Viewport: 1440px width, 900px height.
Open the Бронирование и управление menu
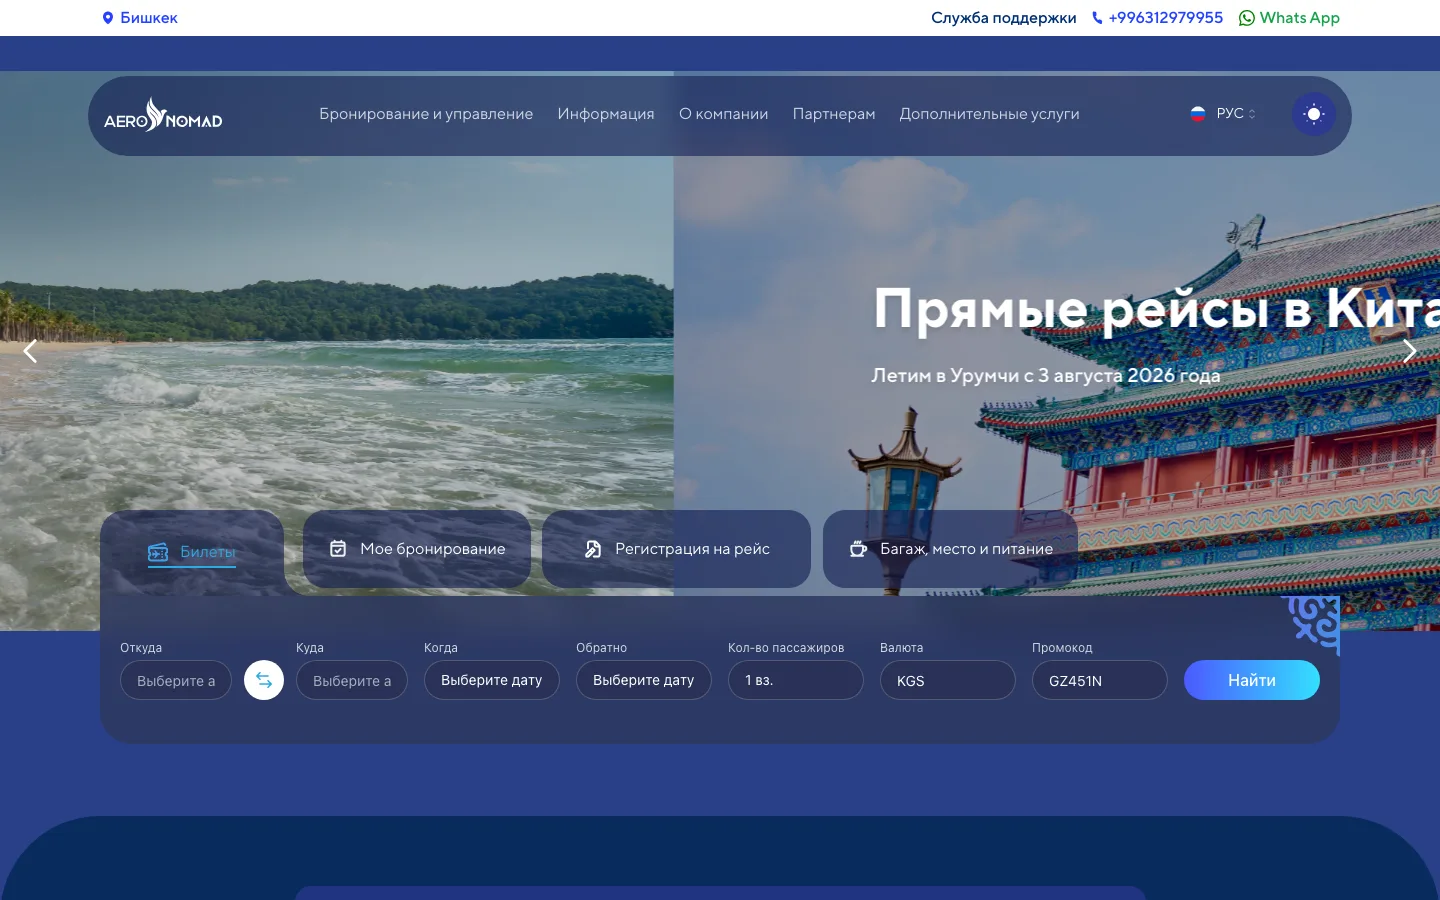(426, 114)
